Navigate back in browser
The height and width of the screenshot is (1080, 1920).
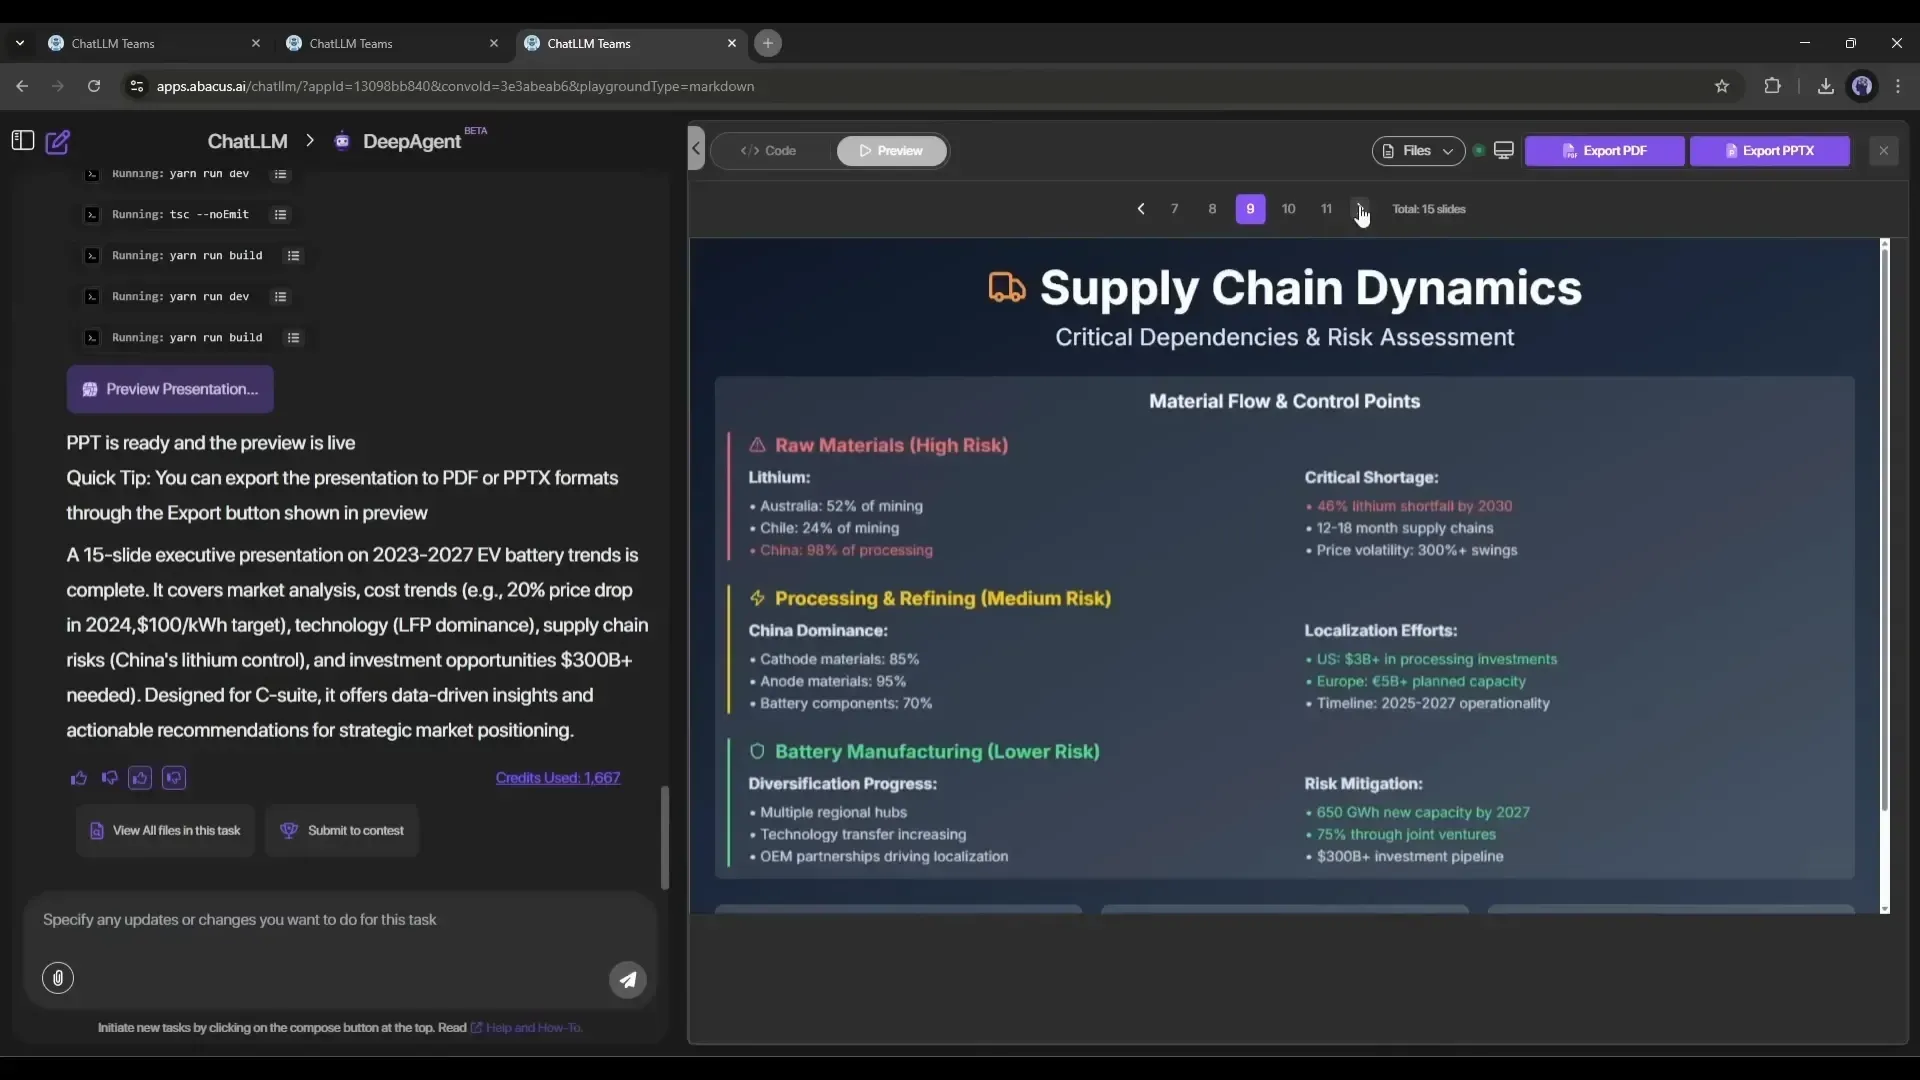[22, 86]
